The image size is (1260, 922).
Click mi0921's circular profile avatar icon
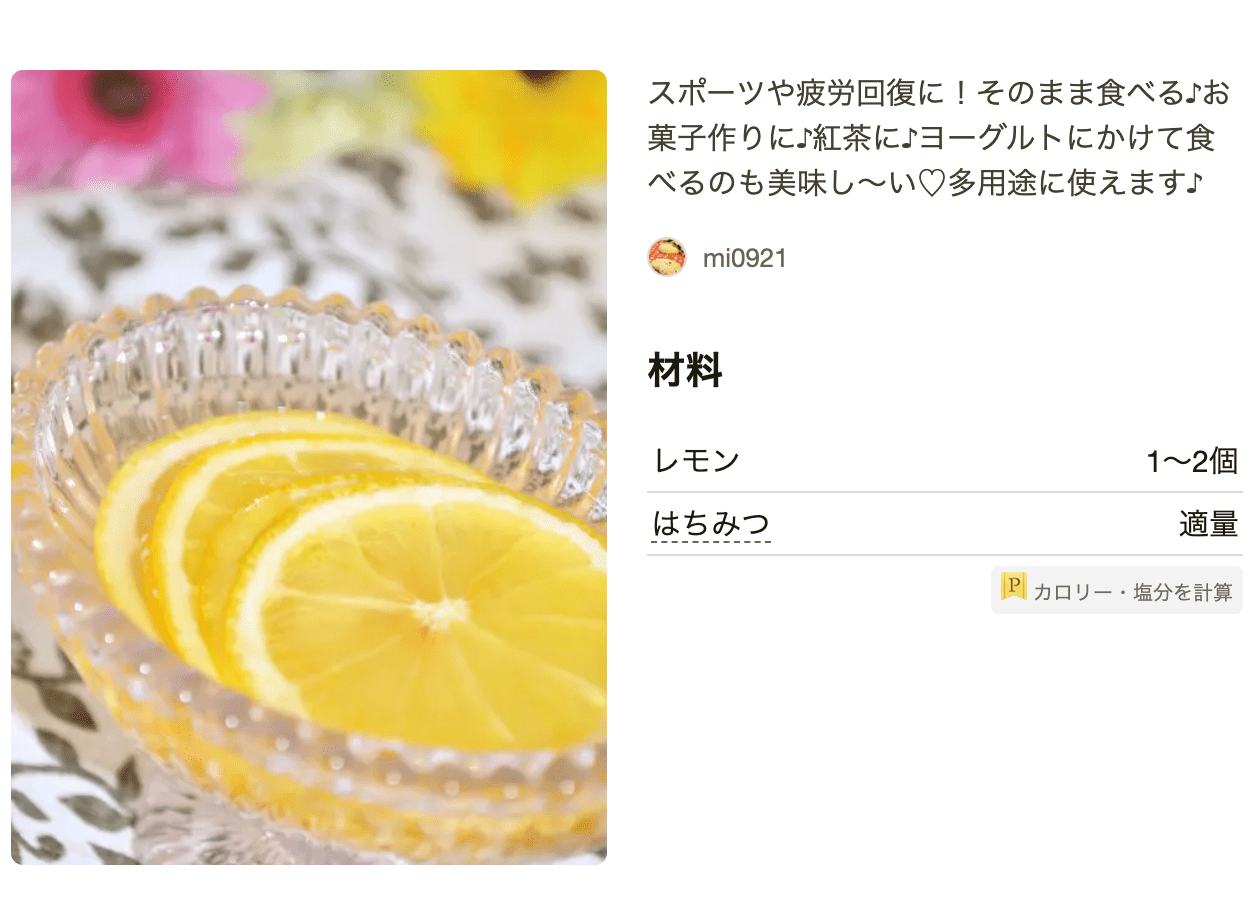coord(667,257)
